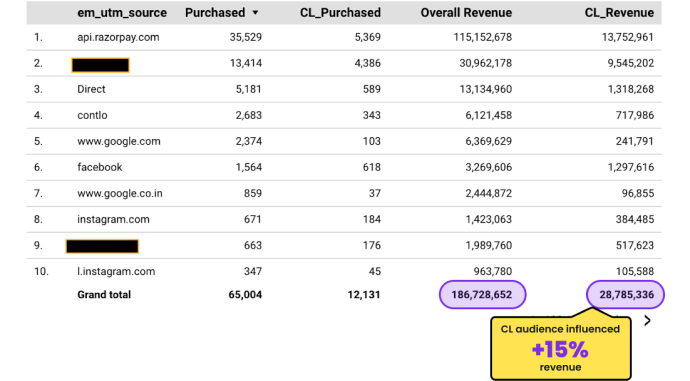Click Overall Revenue value 13,134,960
Image resolution: width=690 pixels, height=381 pixels.
[486, 89]
